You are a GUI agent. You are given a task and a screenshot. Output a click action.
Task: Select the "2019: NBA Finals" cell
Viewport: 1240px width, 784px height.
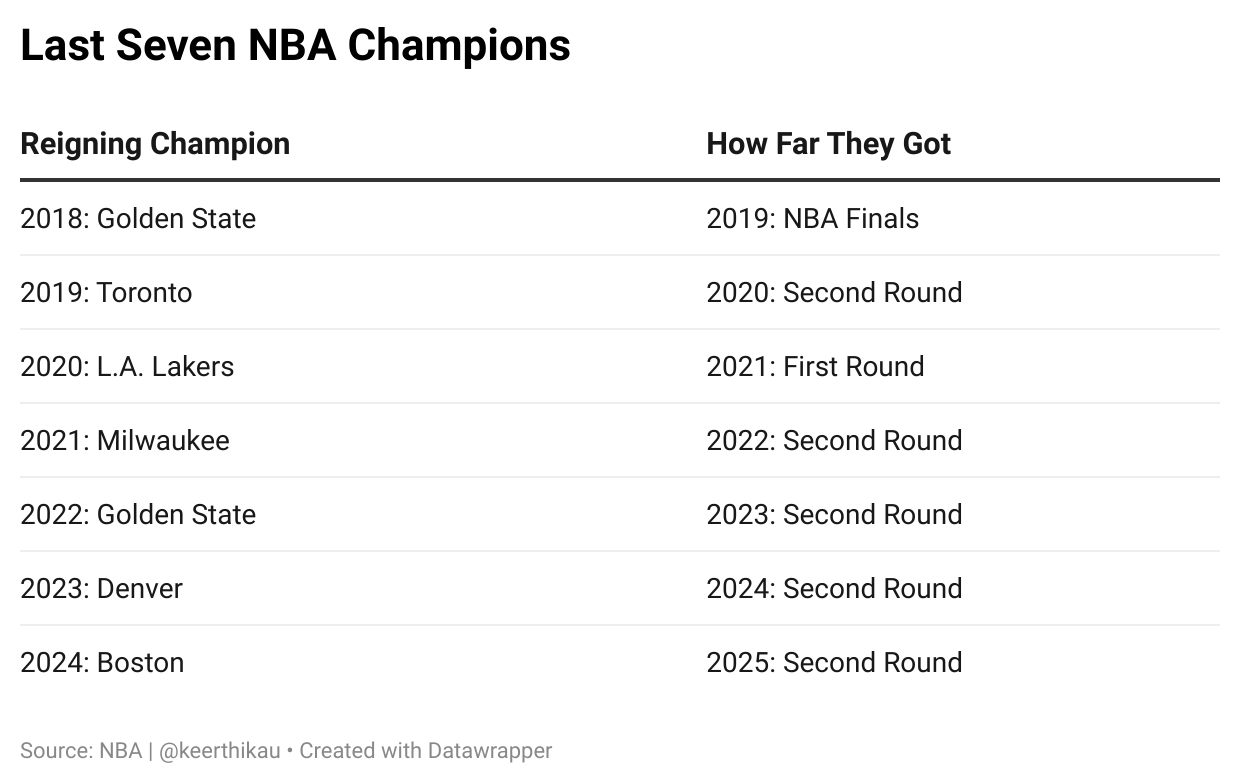click(x=812, y=219)
